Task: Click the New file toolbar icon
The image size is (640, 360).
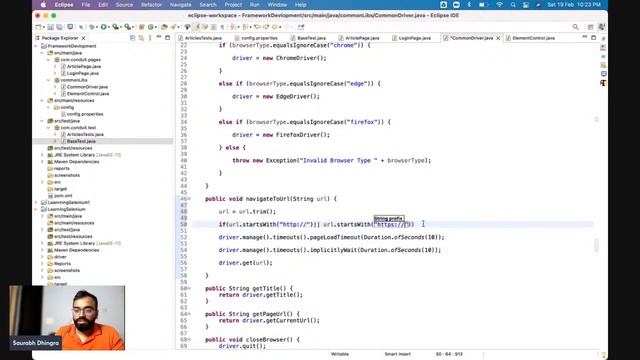Action: pos(38,27)
